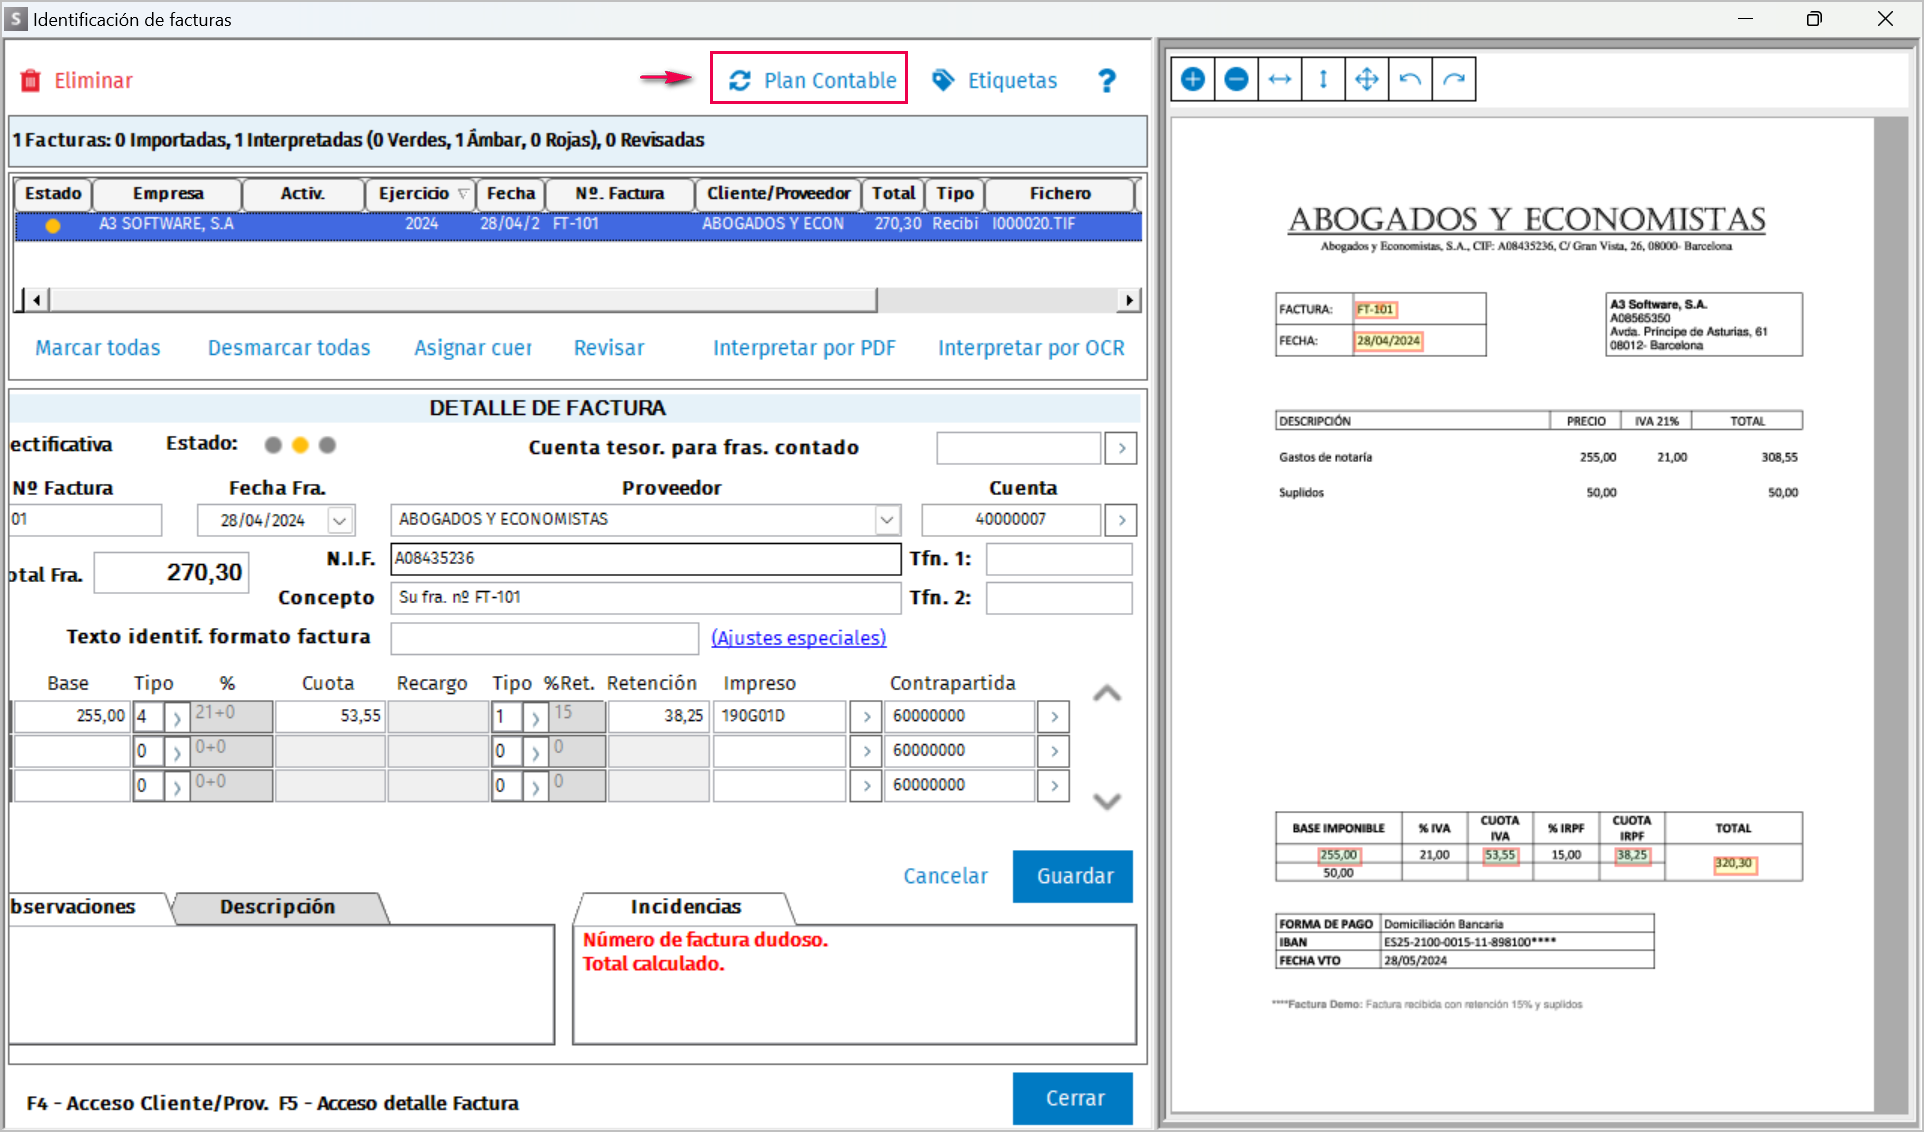Switch to the Descripción tab
Viewport: 1924px width, 1132px height.
(278, 907)
